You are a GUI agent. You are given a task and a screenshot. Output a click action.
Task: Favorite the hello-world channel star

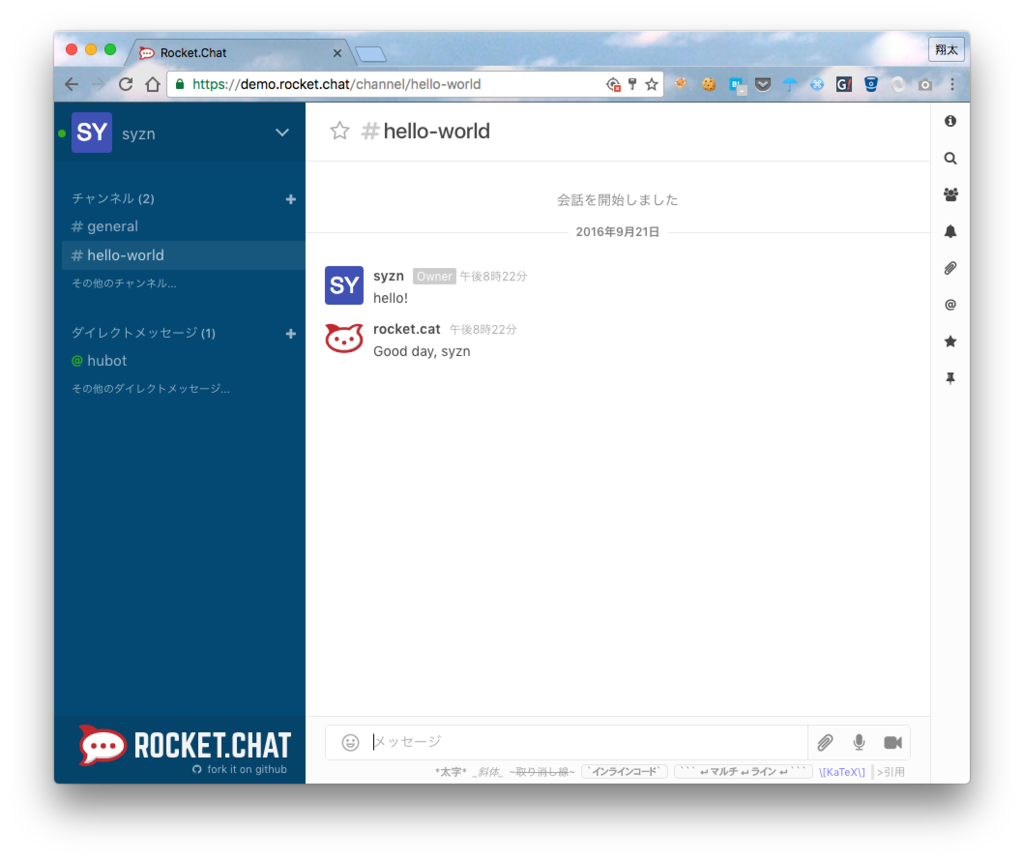tap(340, 131)
